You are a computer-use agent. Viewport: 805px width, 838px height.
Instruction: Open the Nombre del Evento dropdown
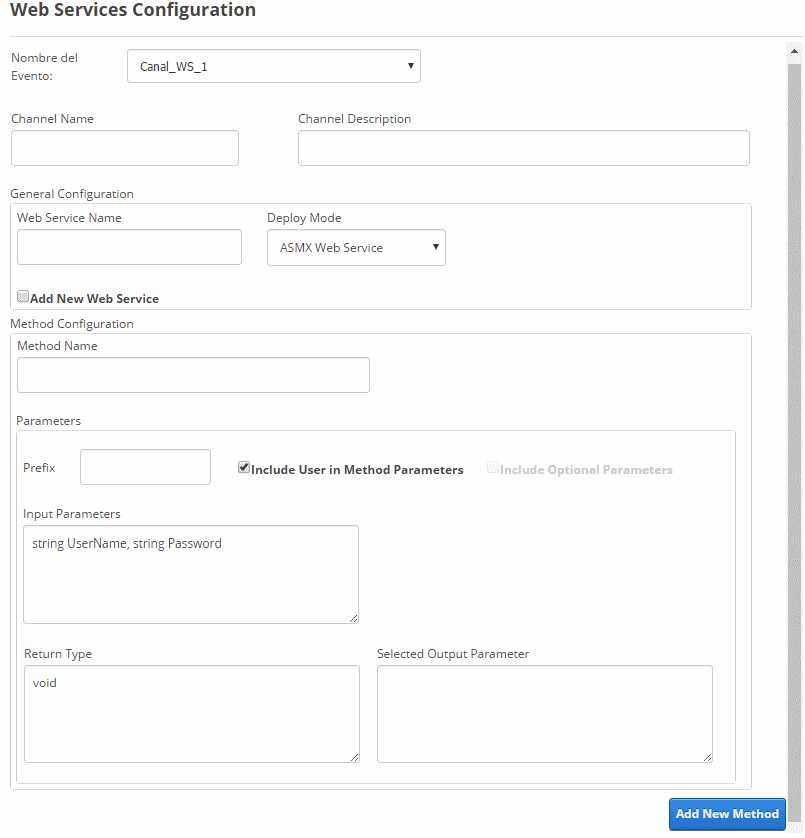(x=274, y=66)
